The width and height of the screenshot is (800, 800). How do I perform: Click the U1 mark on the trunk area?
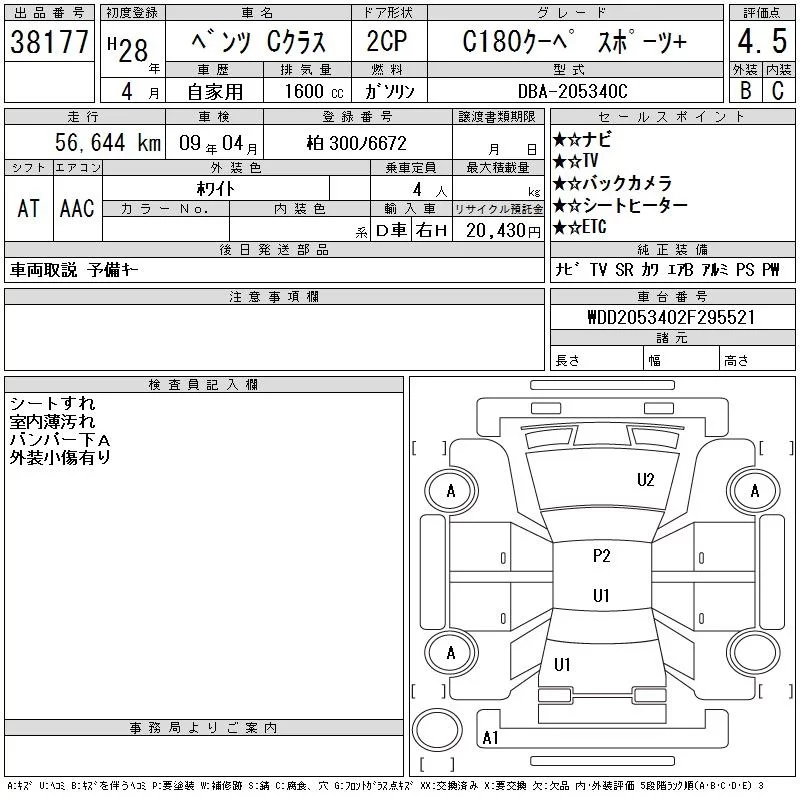click(562, 664)
